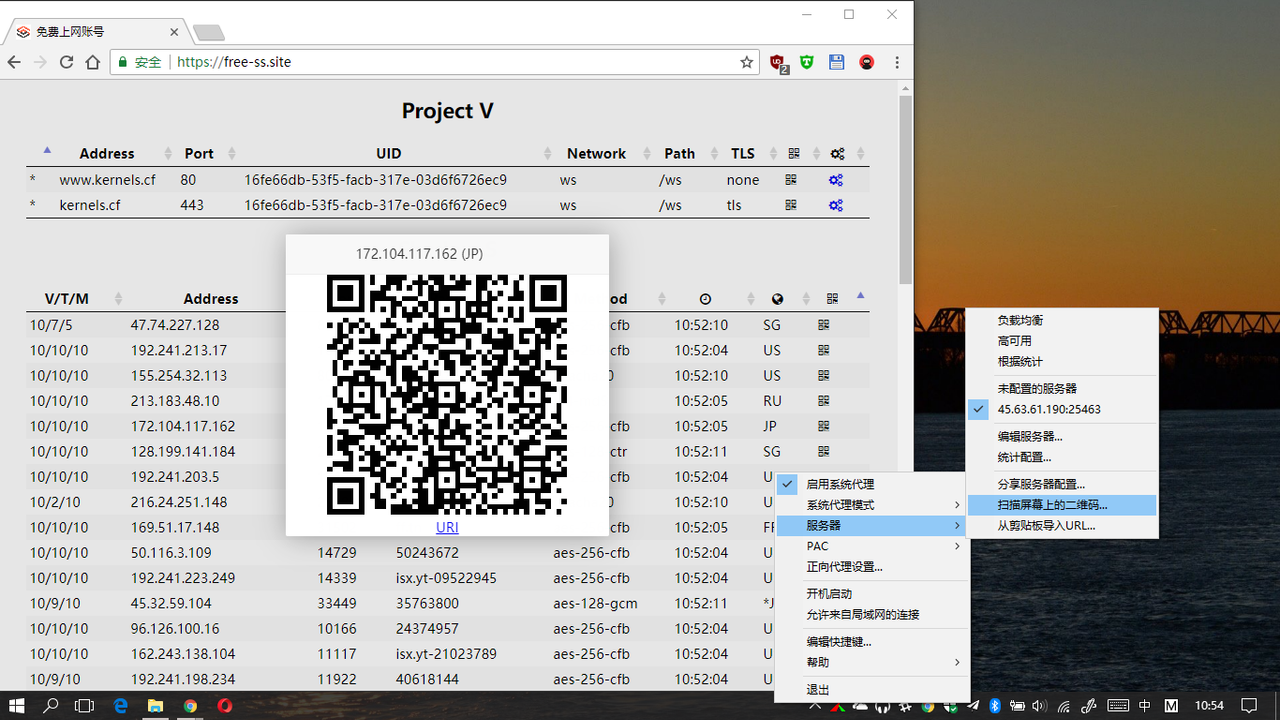Open the browser home page
The image size is (1280, 720).
pyautogui.click(x=92, y=62)
